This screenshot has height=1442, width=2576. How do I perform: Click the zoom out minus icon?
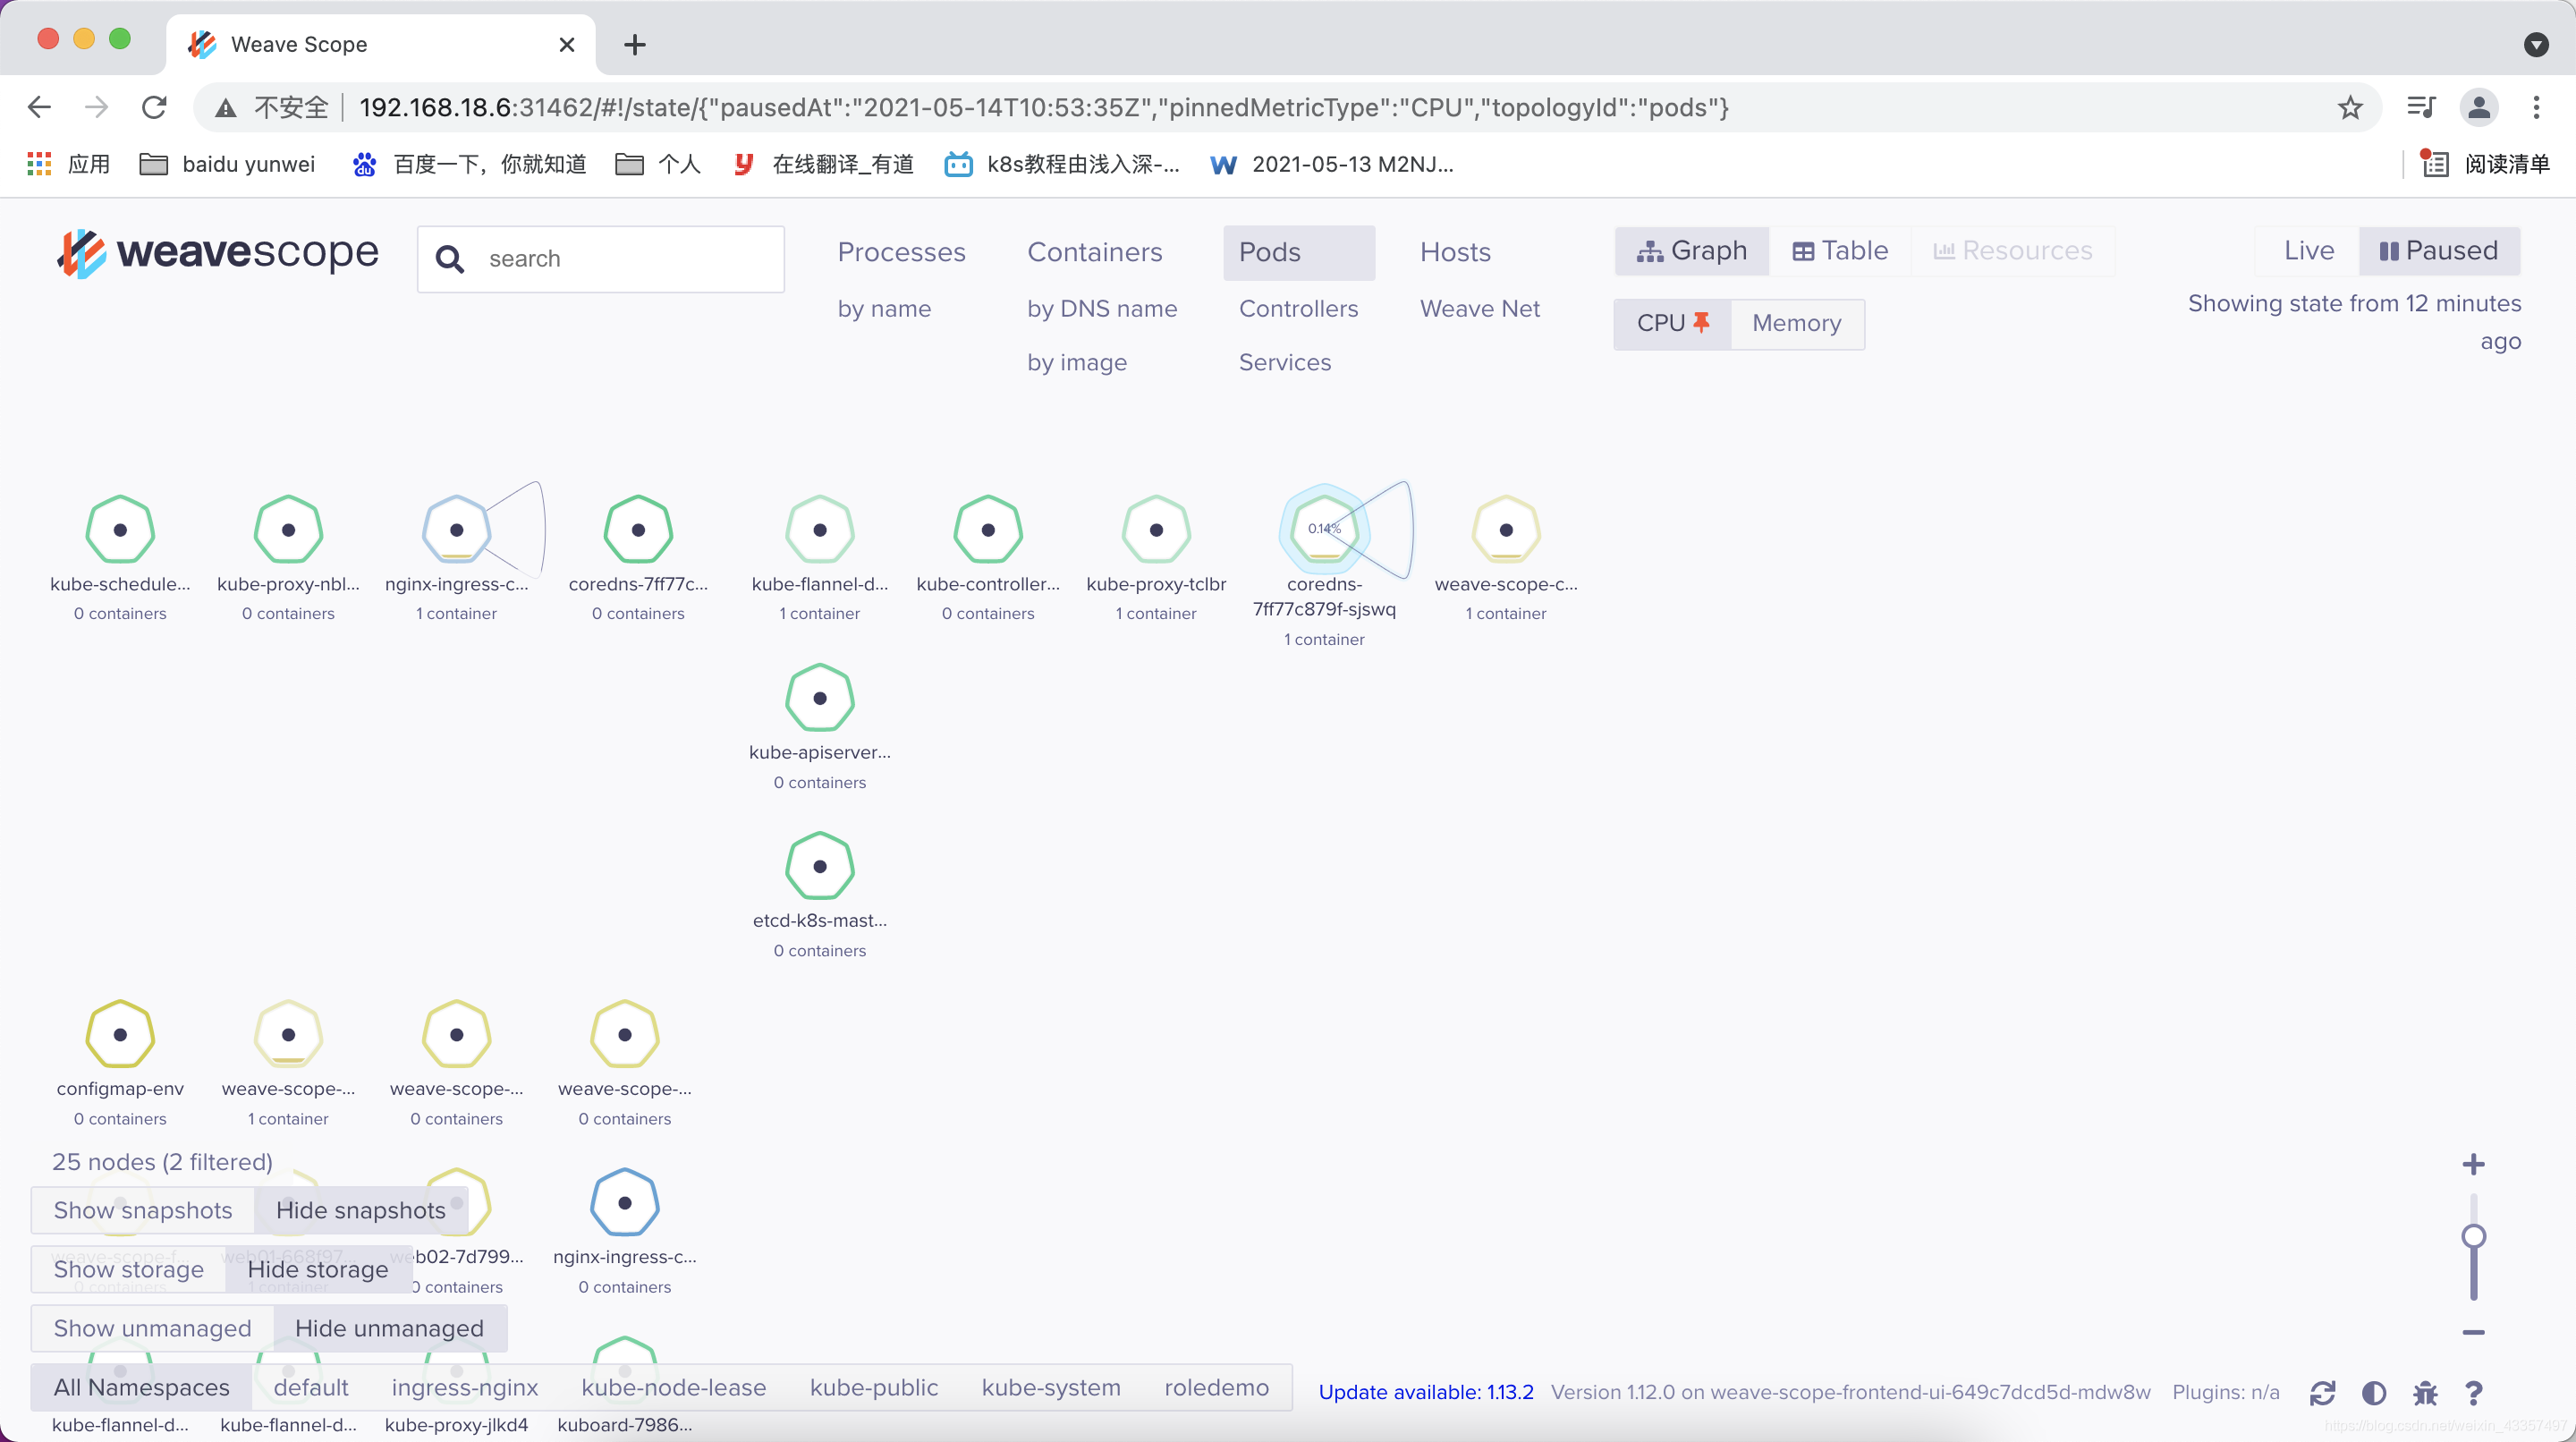click(2473, 1332)
